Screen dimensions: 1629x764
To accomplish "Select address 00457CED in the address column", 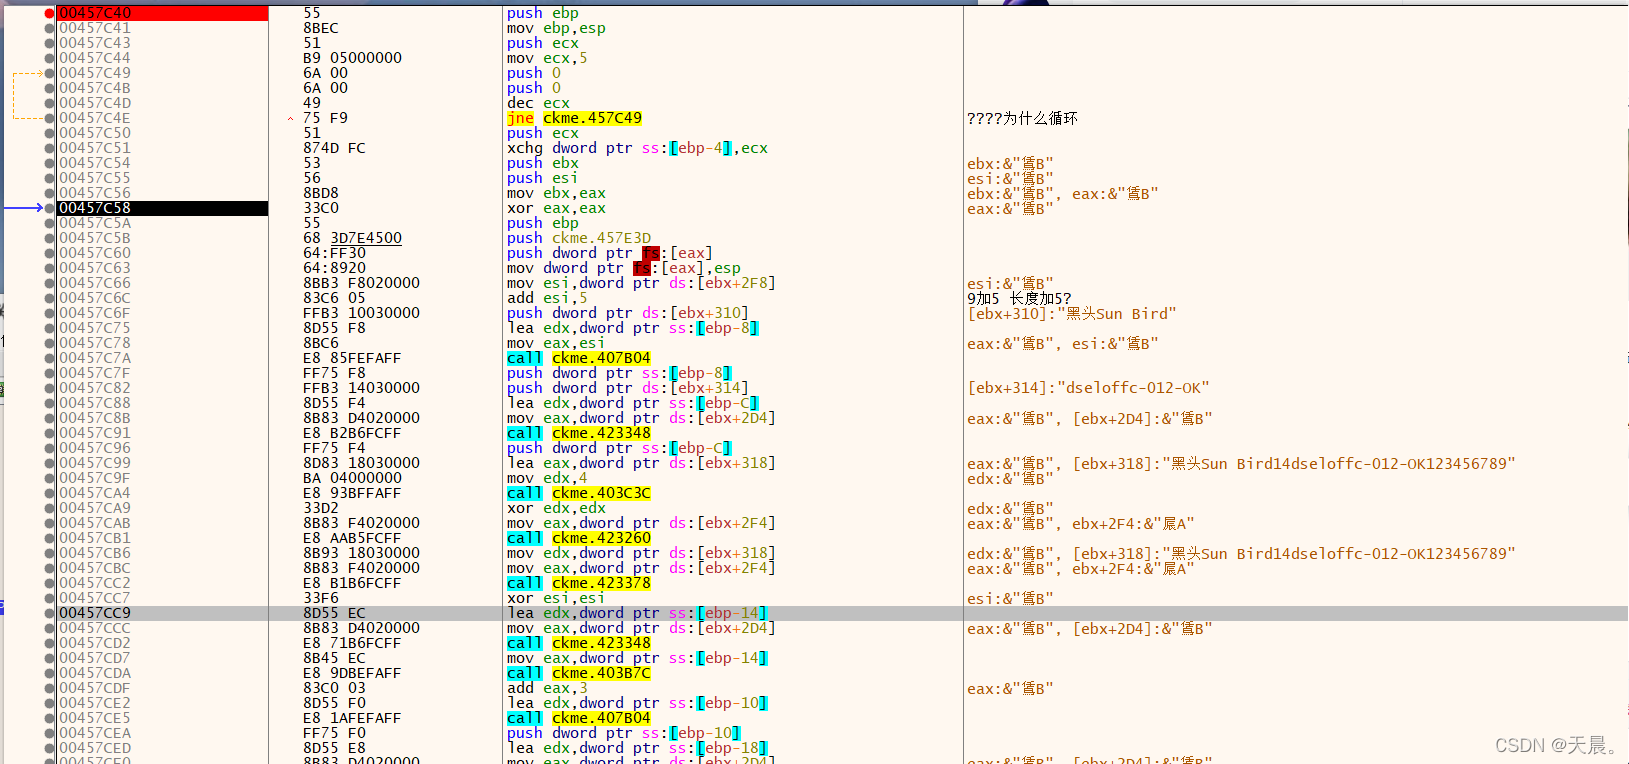I will click(x=95, y=748).
